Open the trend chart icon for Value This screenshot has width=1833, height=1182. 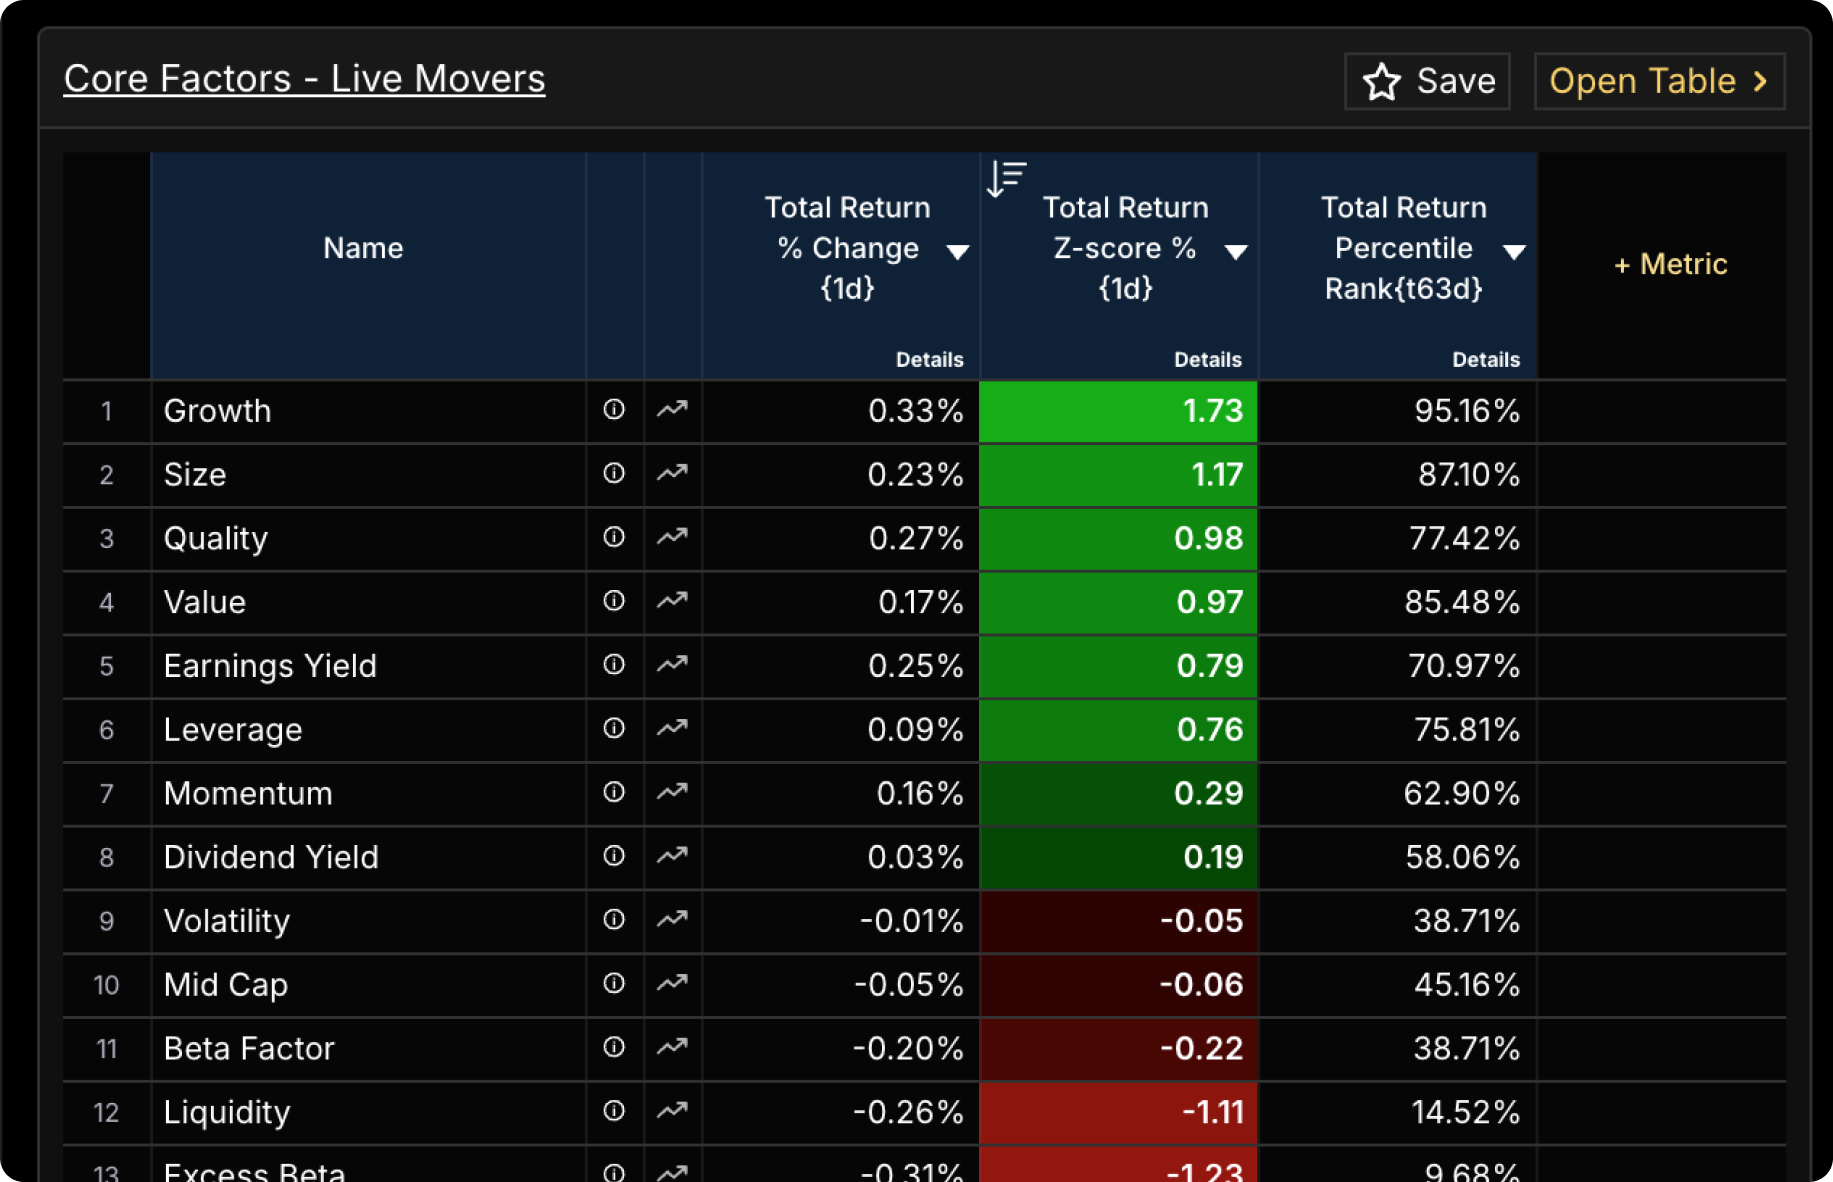pyautogui.click(x=672, y=600)
